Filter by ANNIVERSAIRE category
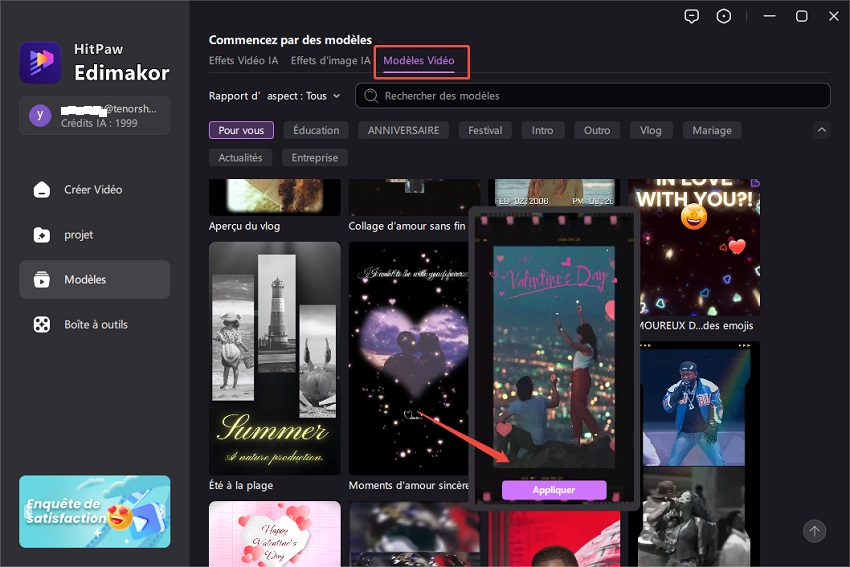Viewport: 850px width, 567px height. tap(403, 130)
